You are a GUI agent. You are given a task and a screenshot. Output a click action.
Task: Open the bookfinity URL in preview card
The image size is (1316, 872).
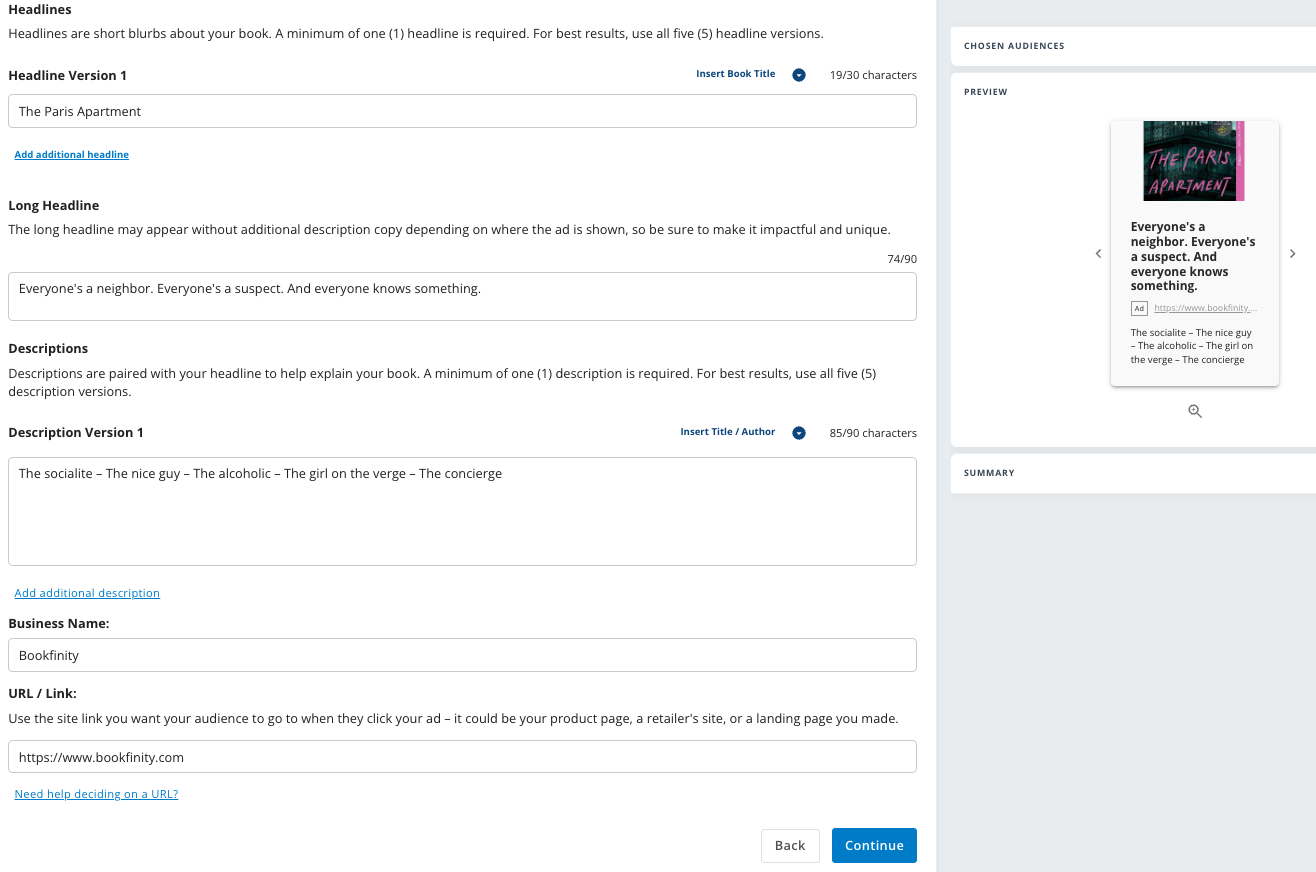1206,308
